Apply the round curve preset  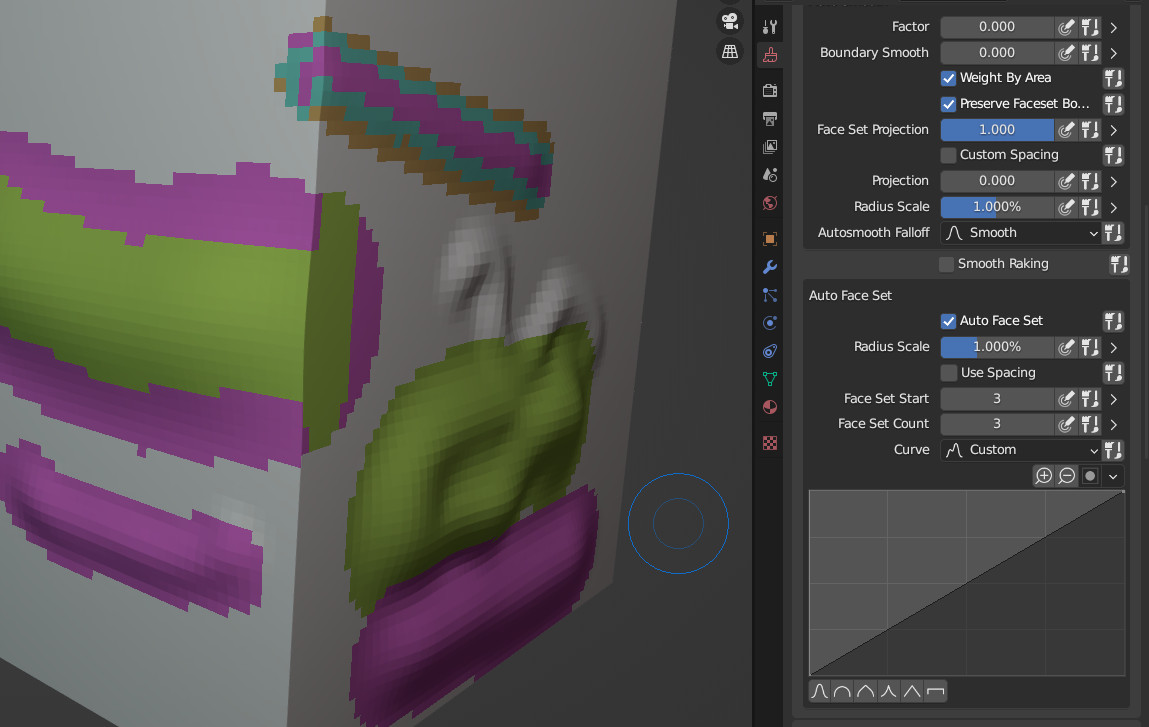click(843, 691)
